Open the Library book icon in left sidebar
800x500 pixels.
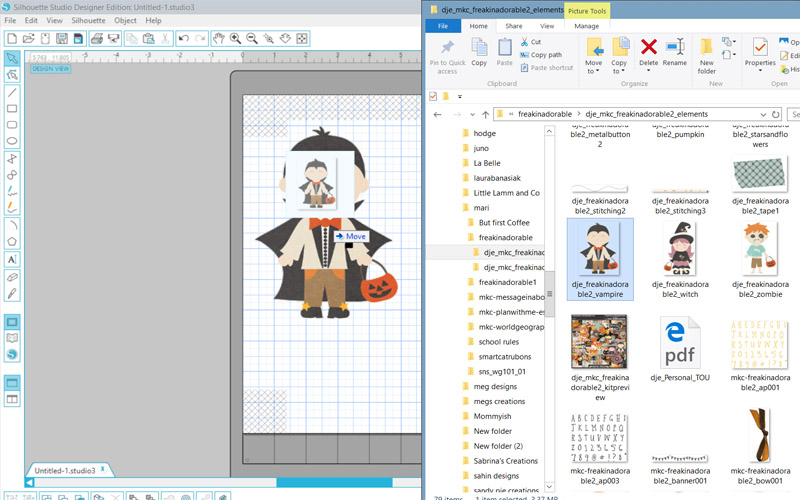coord(12,338)
